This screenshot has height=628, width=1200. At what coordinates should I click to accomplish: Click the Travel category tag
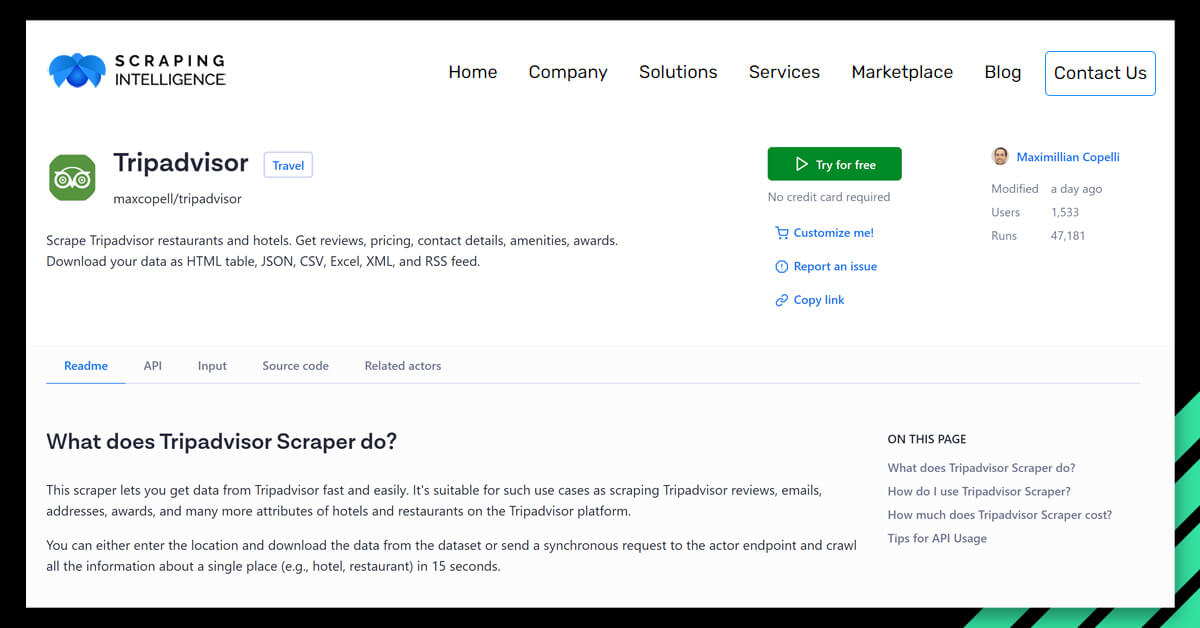(288, 165)
